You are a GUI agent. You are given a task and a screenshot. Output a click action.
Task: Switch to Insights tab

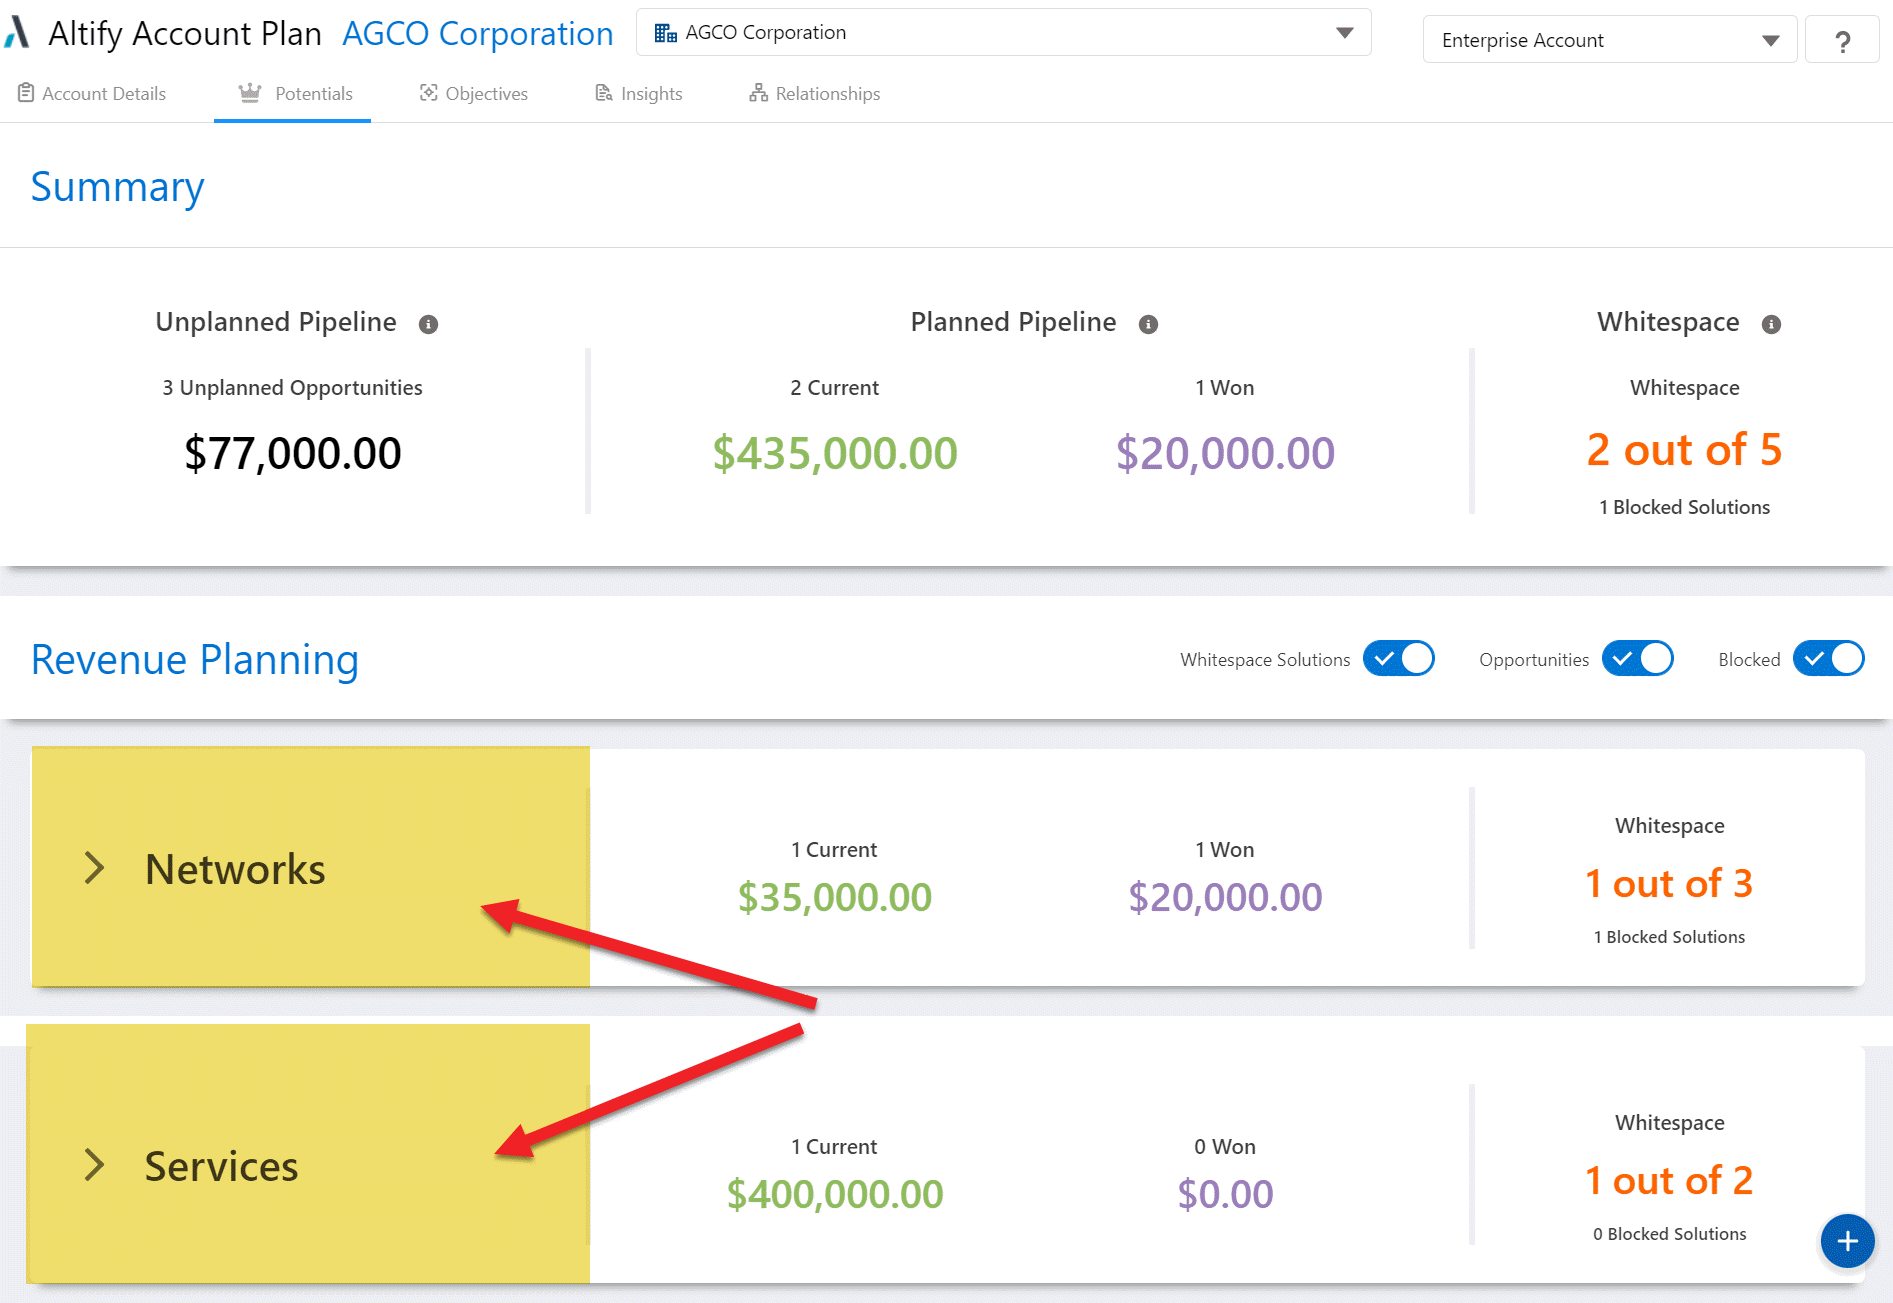pos(638,93)
